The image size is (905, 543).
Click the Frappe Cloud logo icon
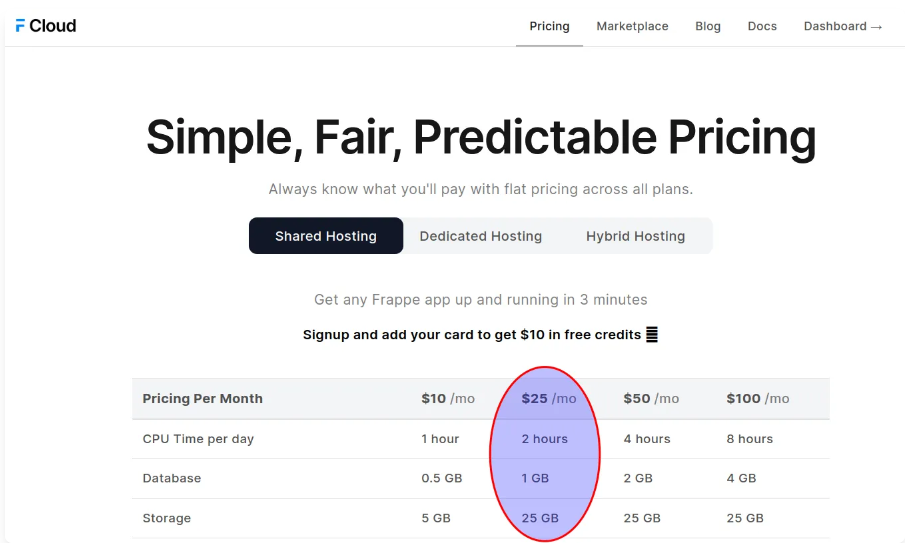(20, 26)
